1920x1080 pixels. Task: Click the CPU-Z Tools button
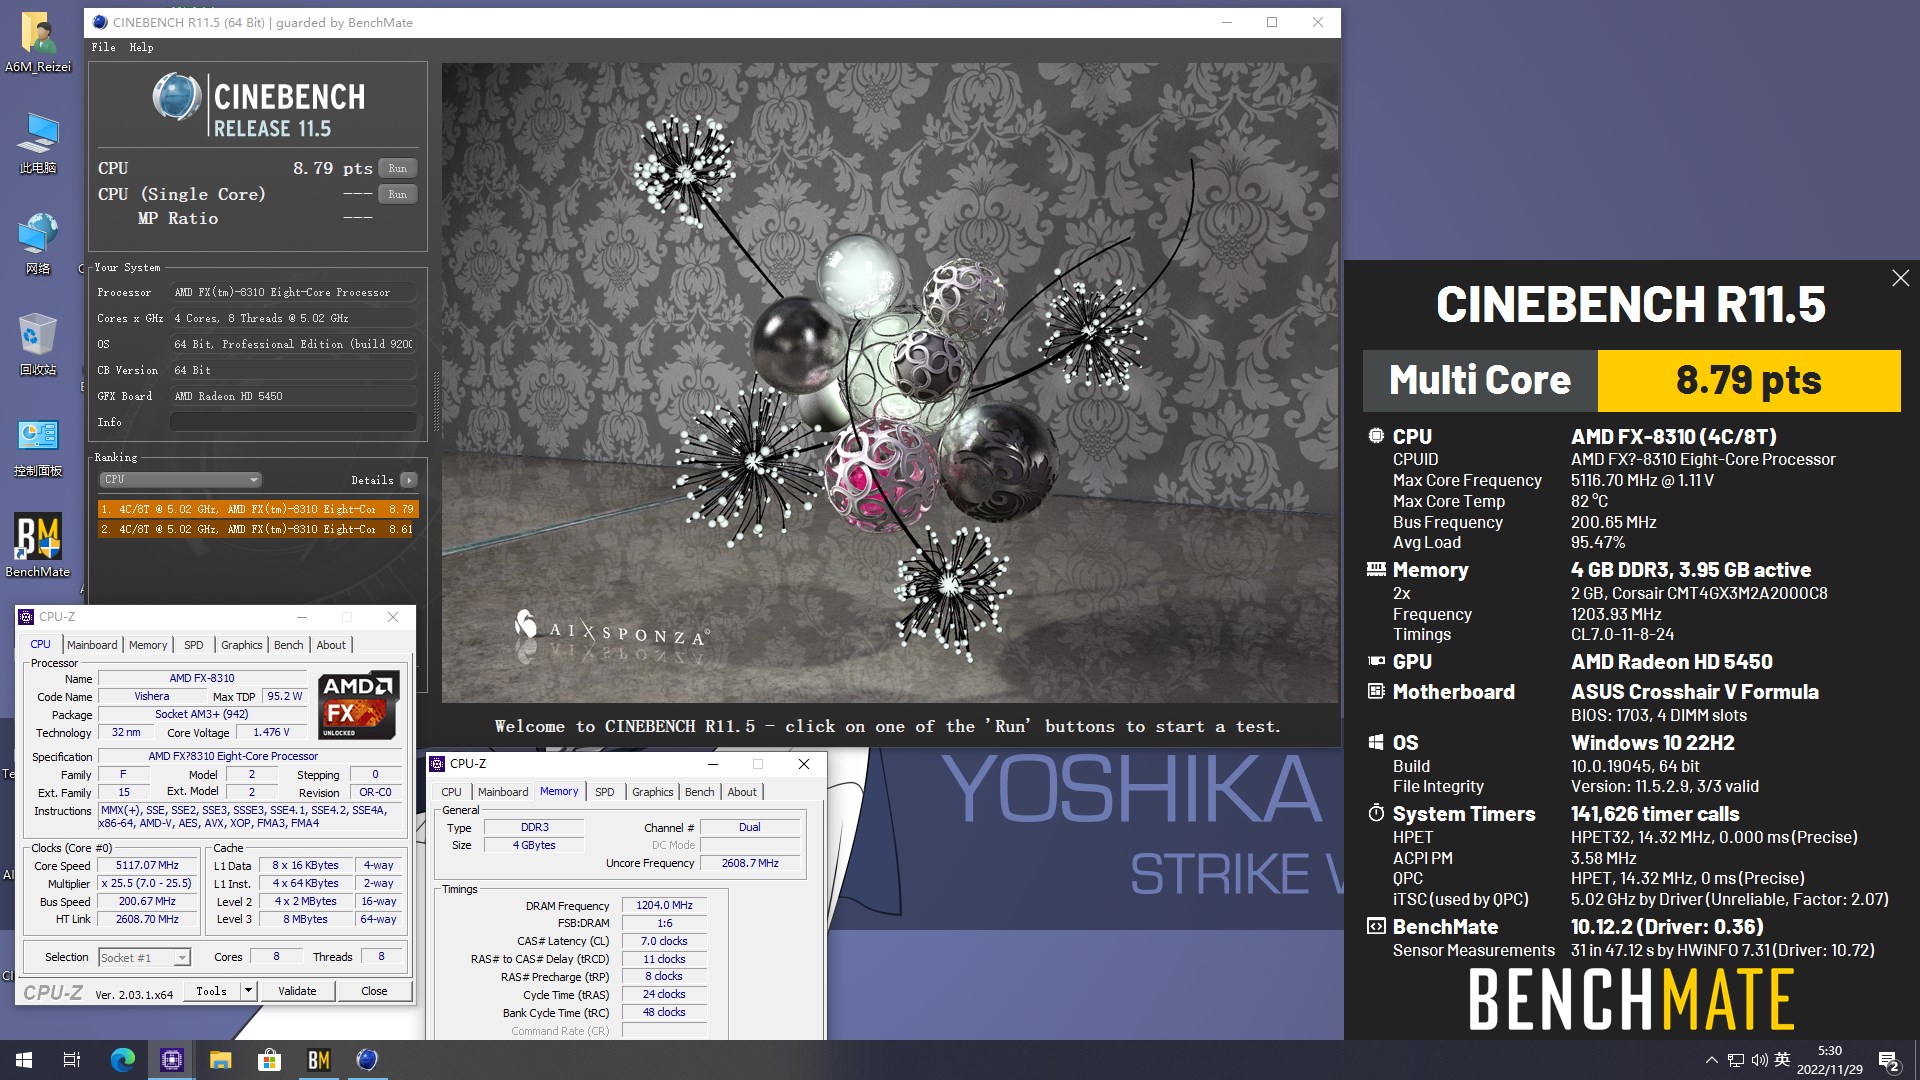[211, 991]
